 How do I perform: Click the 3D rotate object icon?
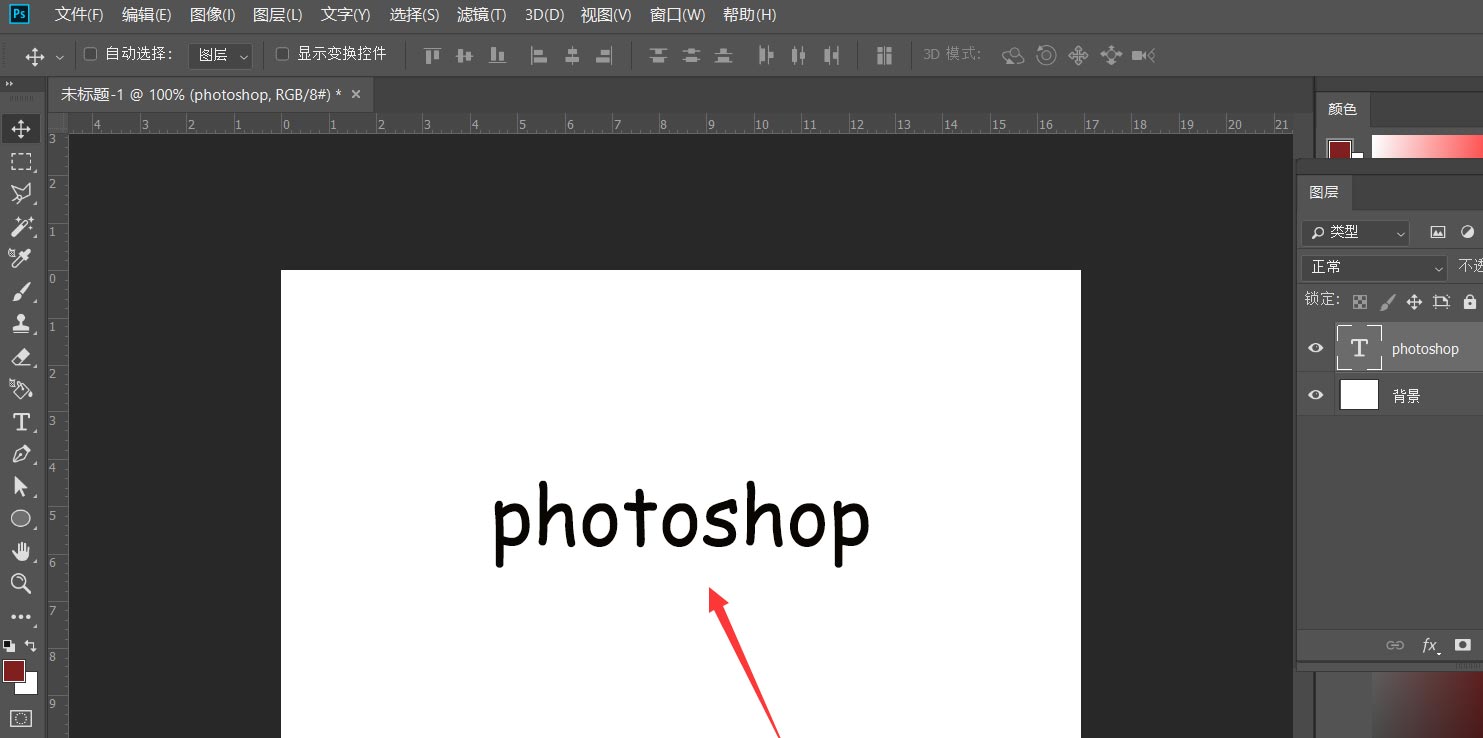[x=1013, y=56]
